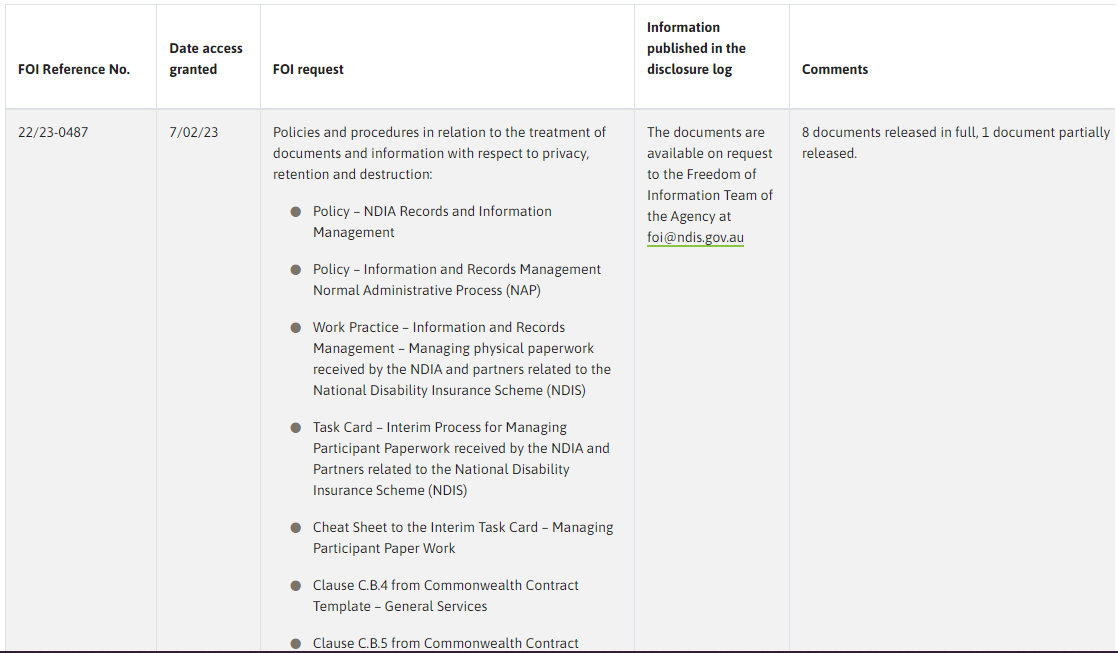Select Information published in the disclosure log header
Image resolution: width=1118 pixels, height=653 pixels.
pyautogui.click(x=697, y=48)
